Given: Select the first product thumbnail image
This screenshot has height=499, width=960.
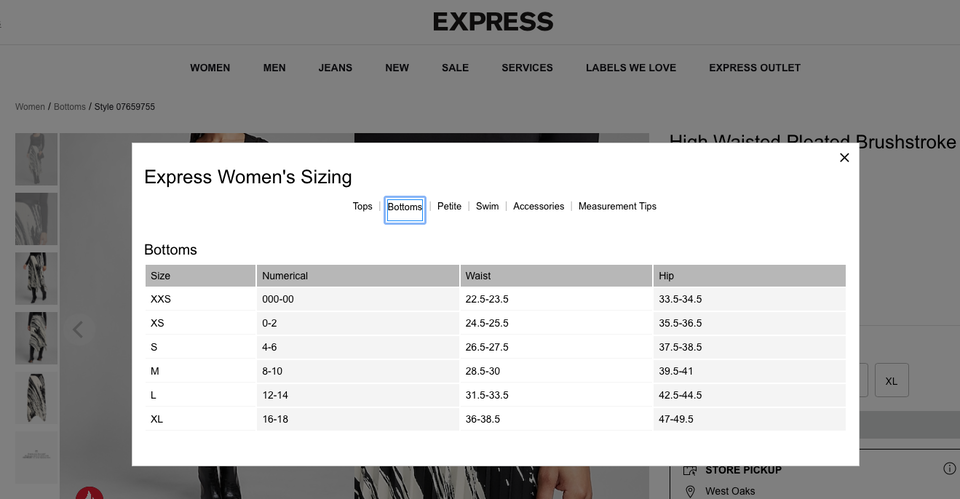Looking at the screenshot, I should point(36,160).
